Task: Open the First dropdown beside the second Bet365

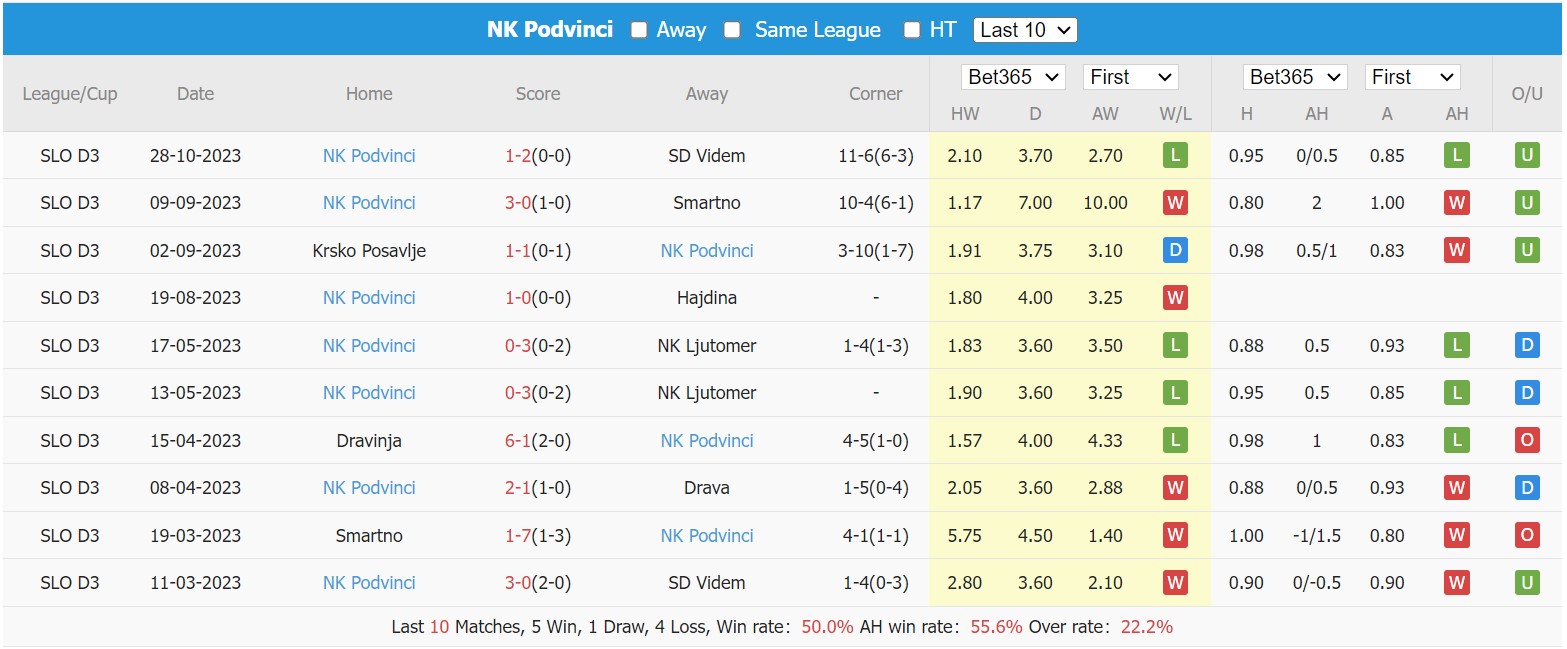Action: [1412, 77]
